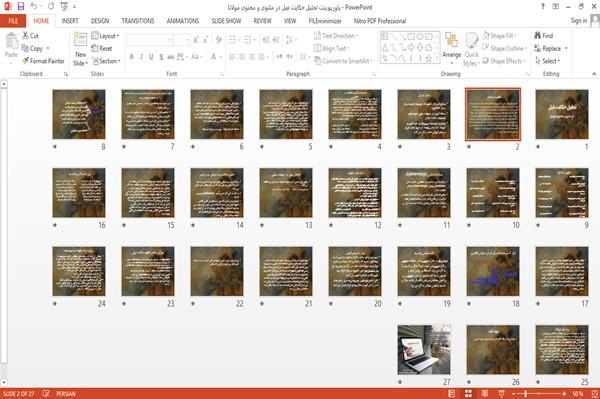Click slide sorter scroll down arrow
Screen dimensions: 600x399
[x=4, y=382]
